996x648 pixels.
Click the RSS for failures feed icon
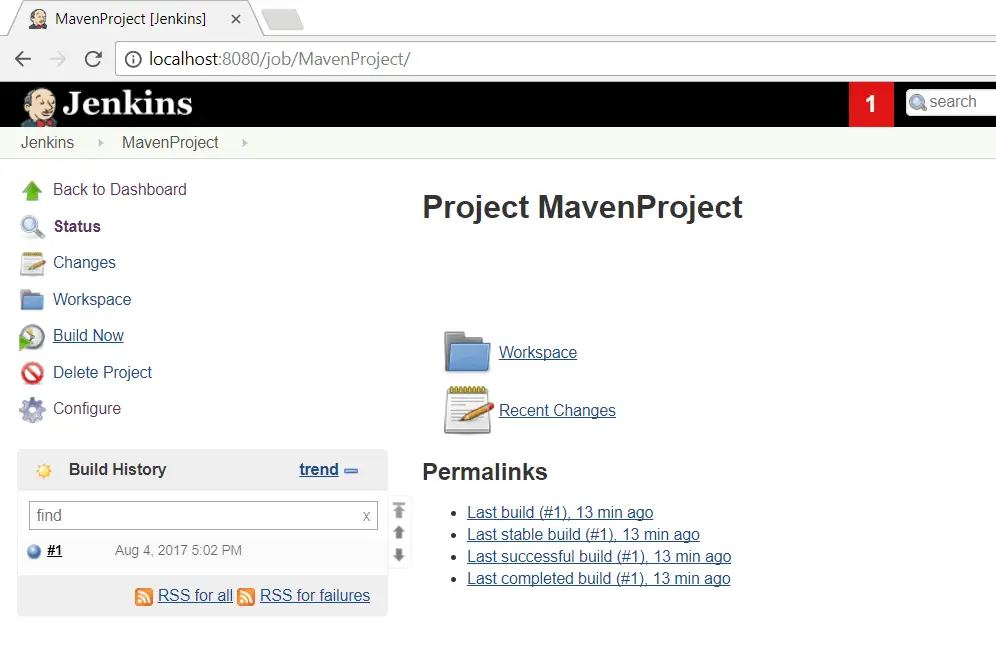pyautogui.click(x=246, y=597)
